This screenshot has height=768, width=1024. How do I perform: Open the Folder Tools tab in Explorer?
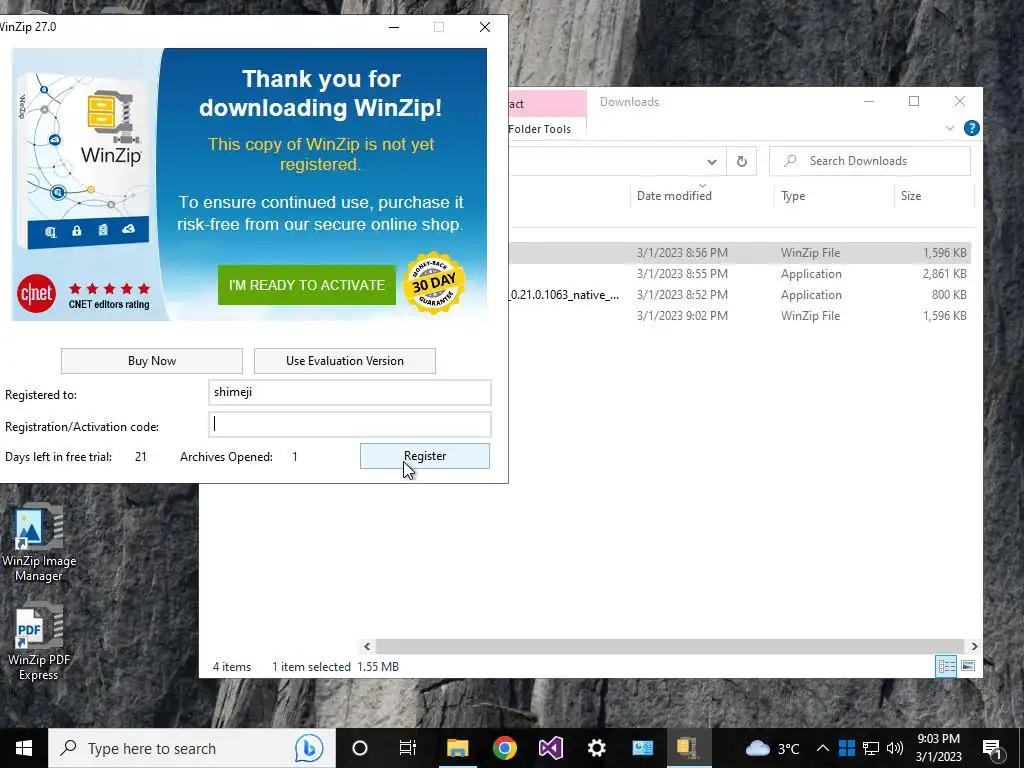tap(539, 129)
